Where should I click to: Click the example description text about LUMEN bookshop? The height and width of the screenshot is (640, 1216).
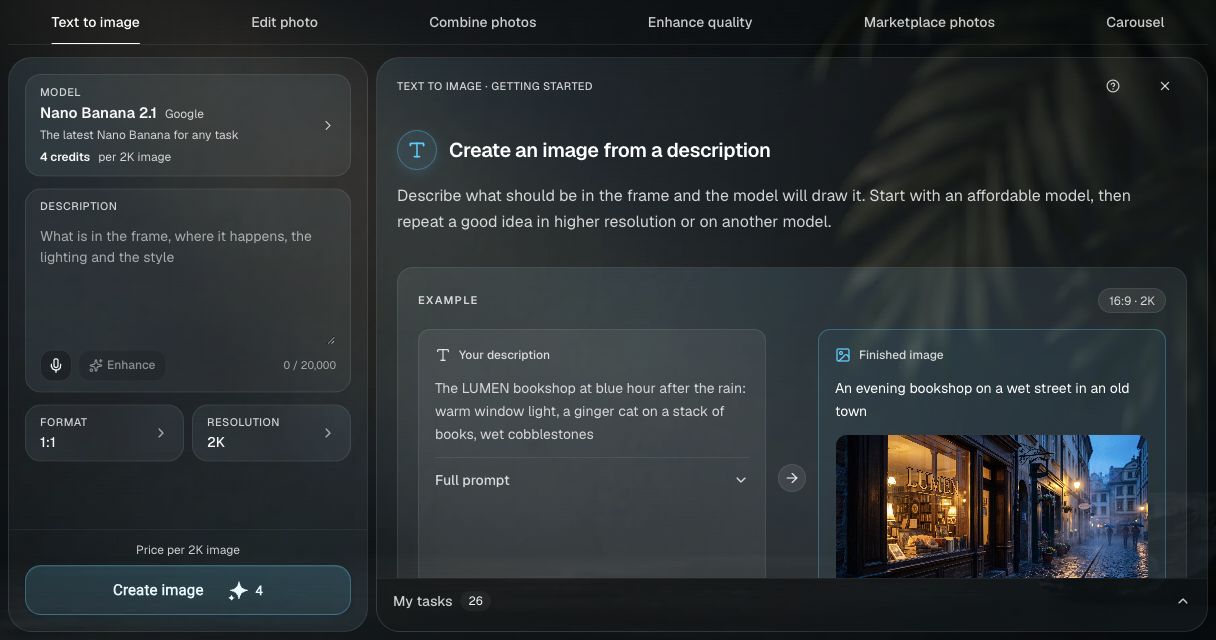[591, 411]
